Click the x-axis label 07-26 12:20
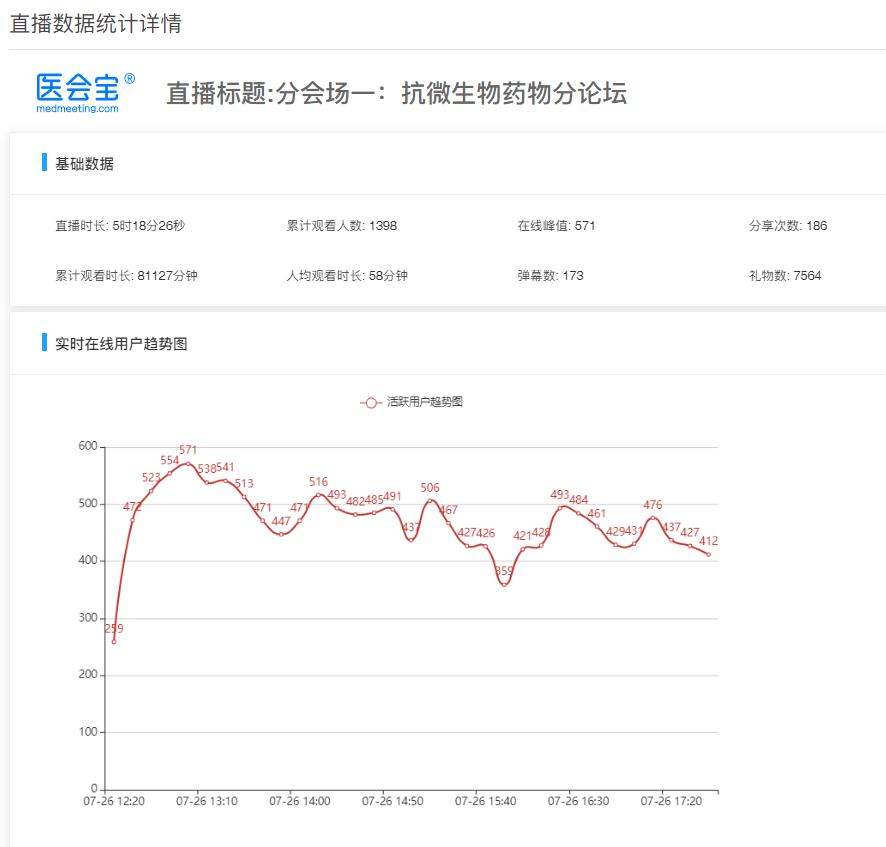 [114, 801]
